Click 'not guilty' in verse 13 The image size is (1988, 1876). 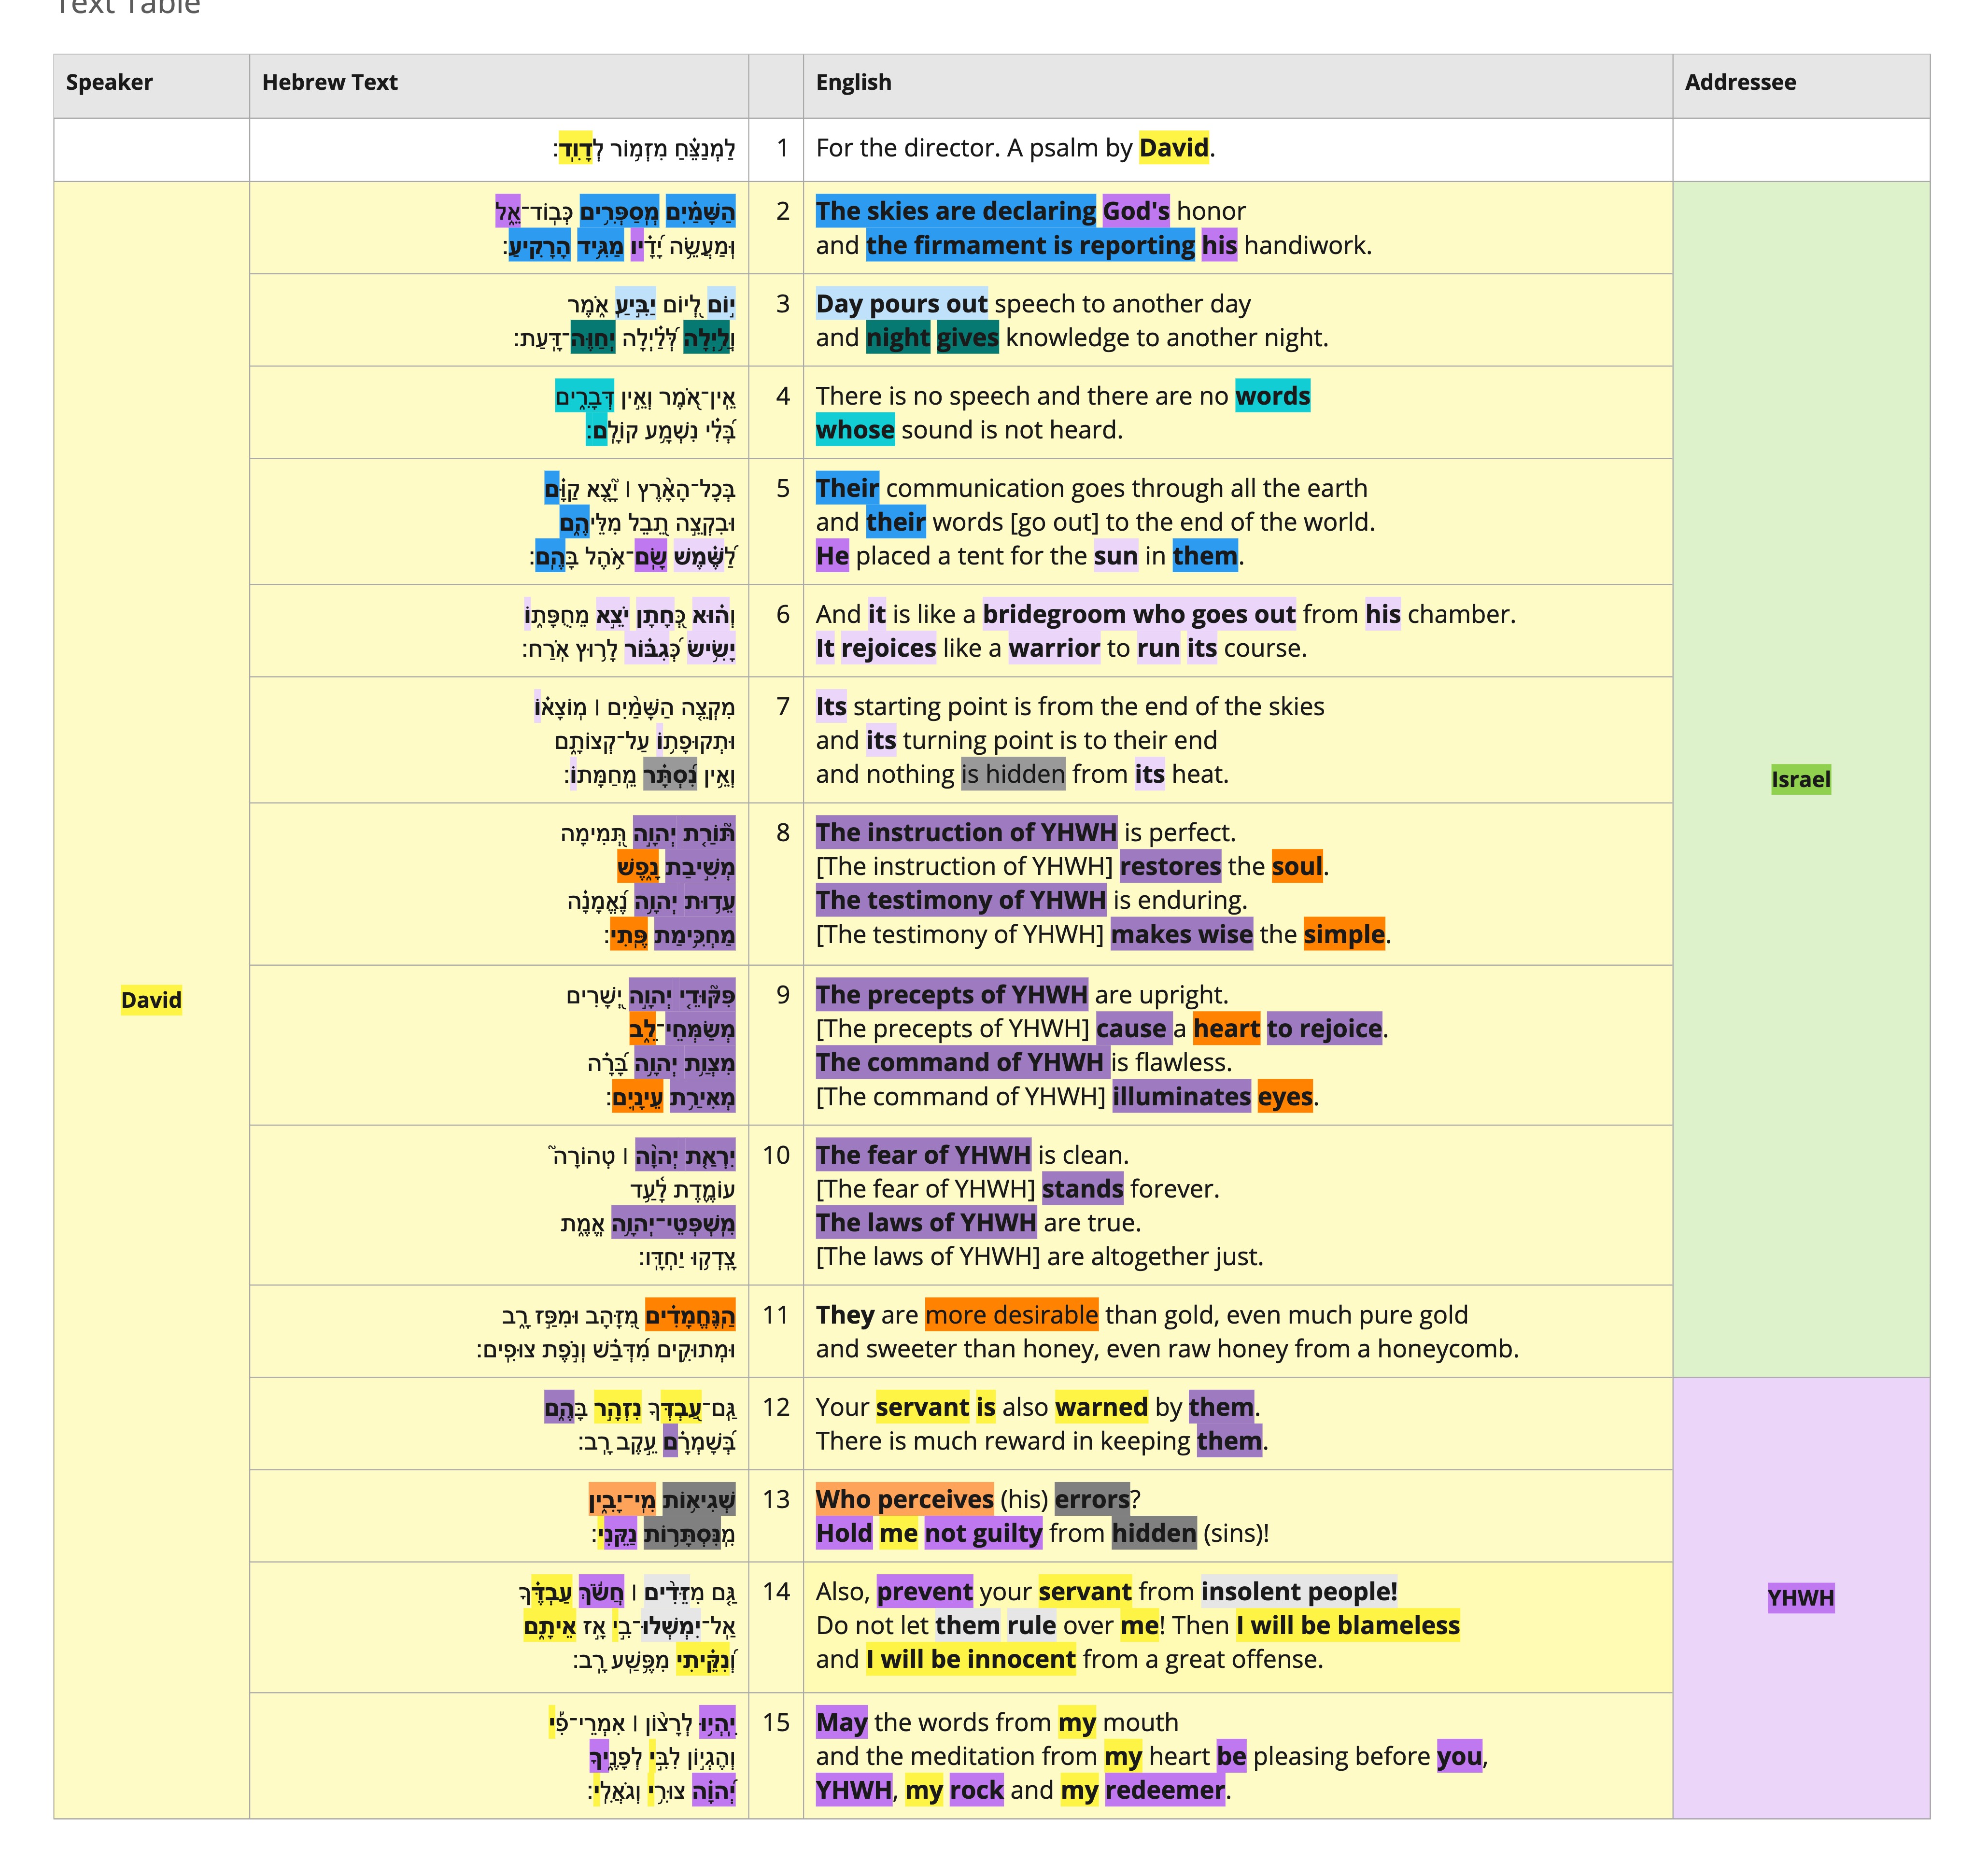tap(983, 1533)
